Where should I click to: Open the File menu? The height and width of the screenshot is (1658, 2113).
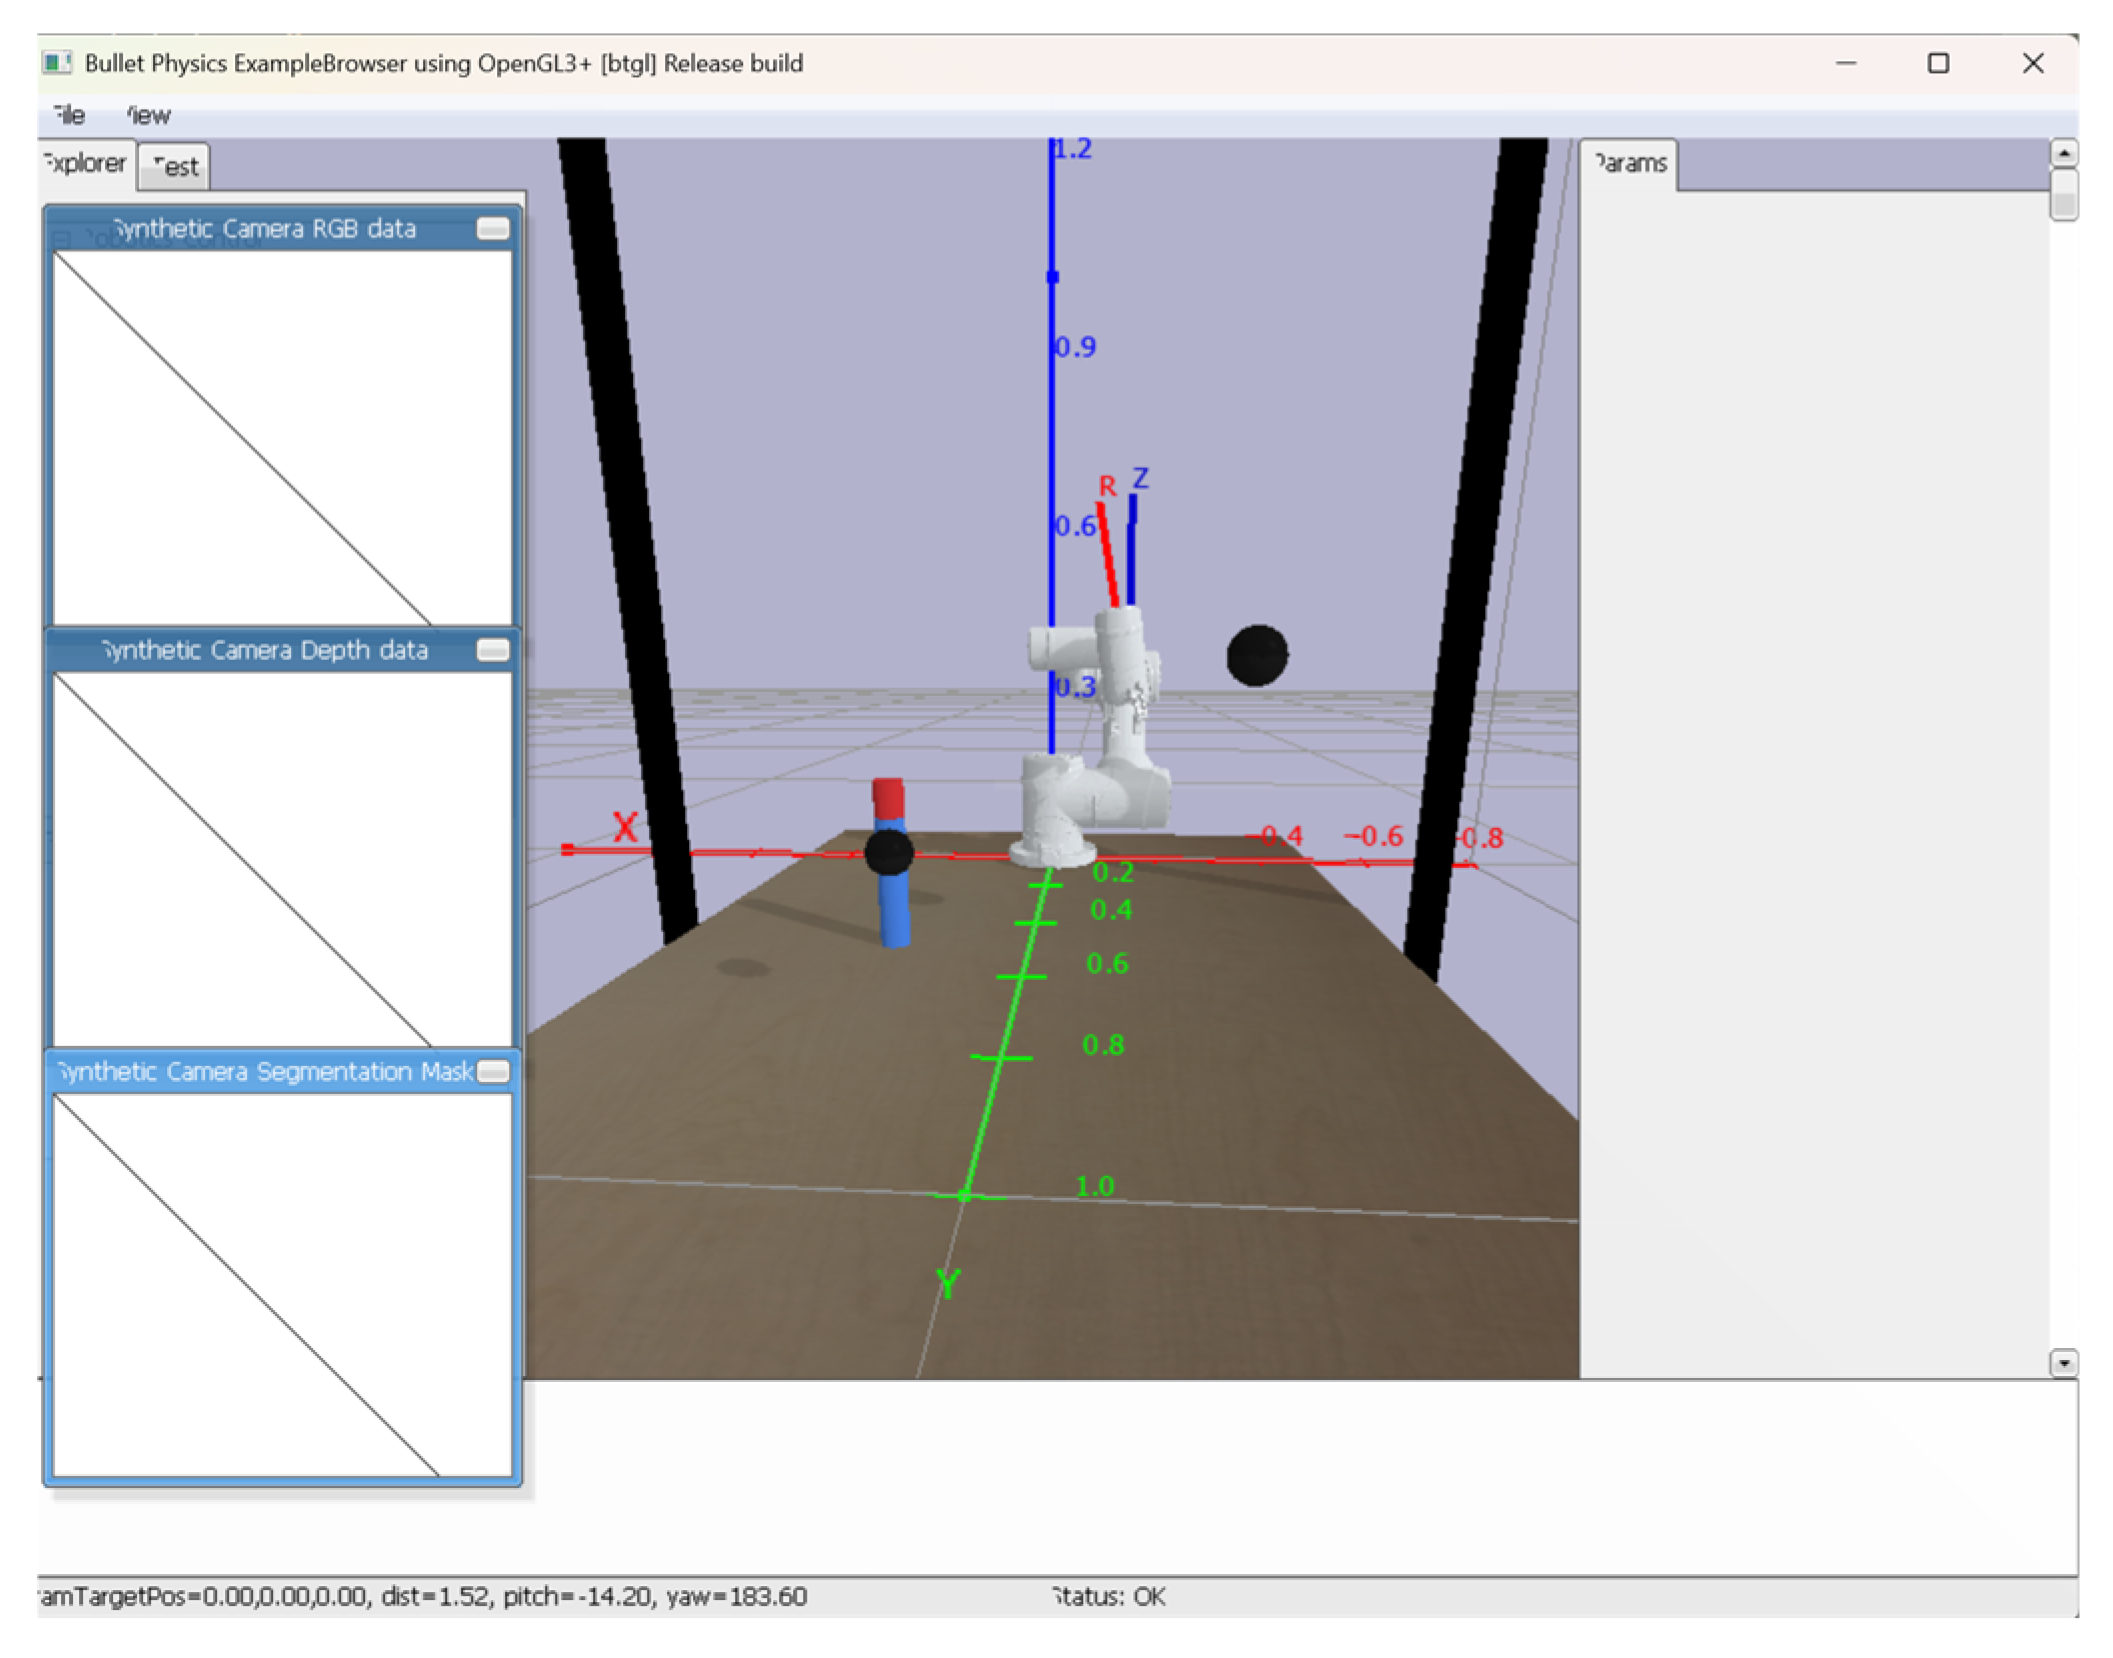tap(69, 115)
